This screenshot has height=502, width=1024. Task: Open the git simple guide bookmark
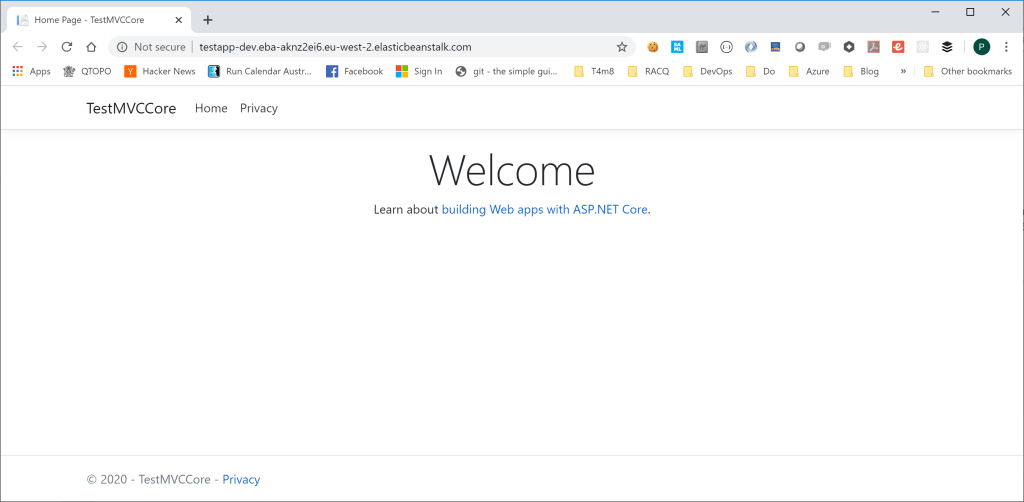click(507, 71)
